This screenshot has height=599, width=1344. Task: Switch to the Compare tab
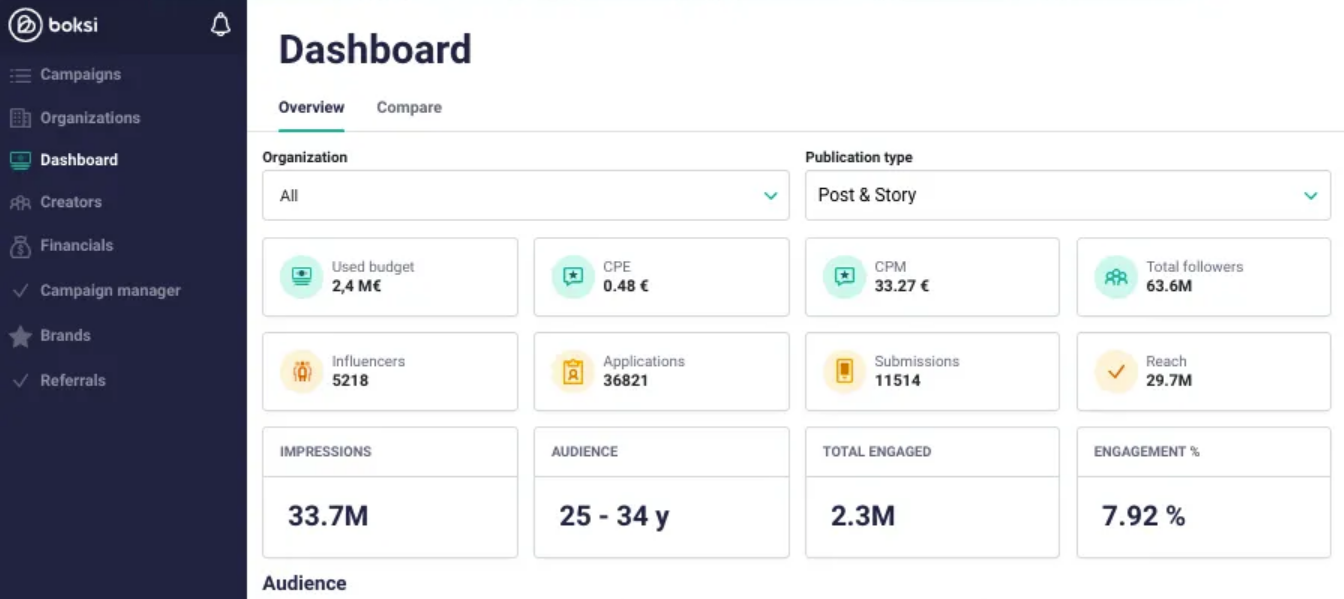pyautogui.click(x=409, y=107)
